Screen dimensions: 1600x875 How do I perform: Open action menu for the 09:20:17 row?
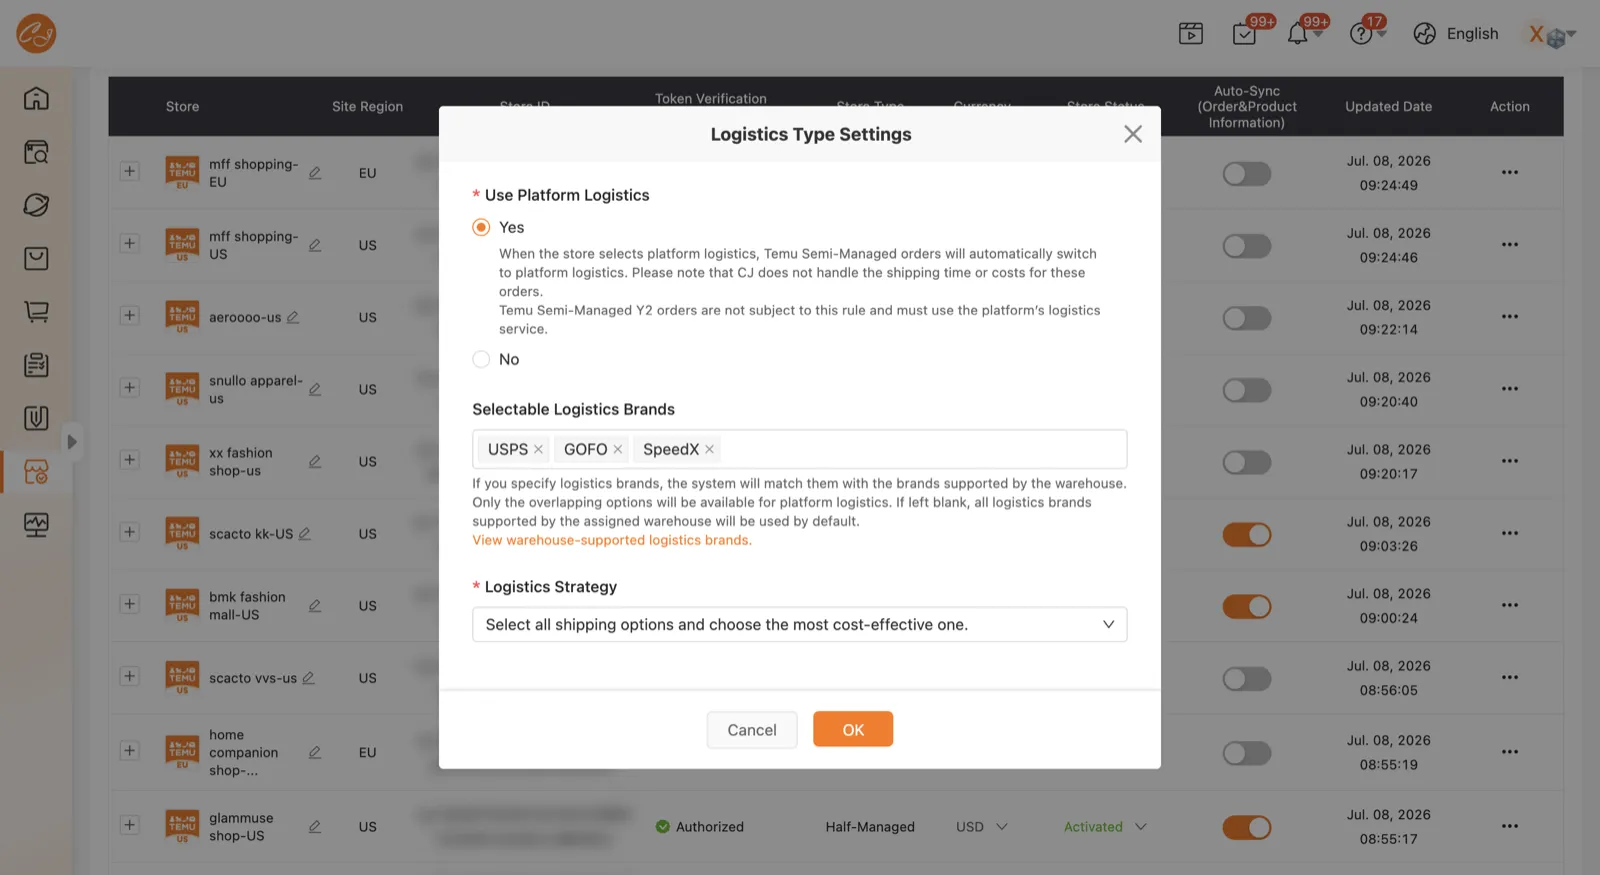pyautogui.click(x=1510, y=461)
